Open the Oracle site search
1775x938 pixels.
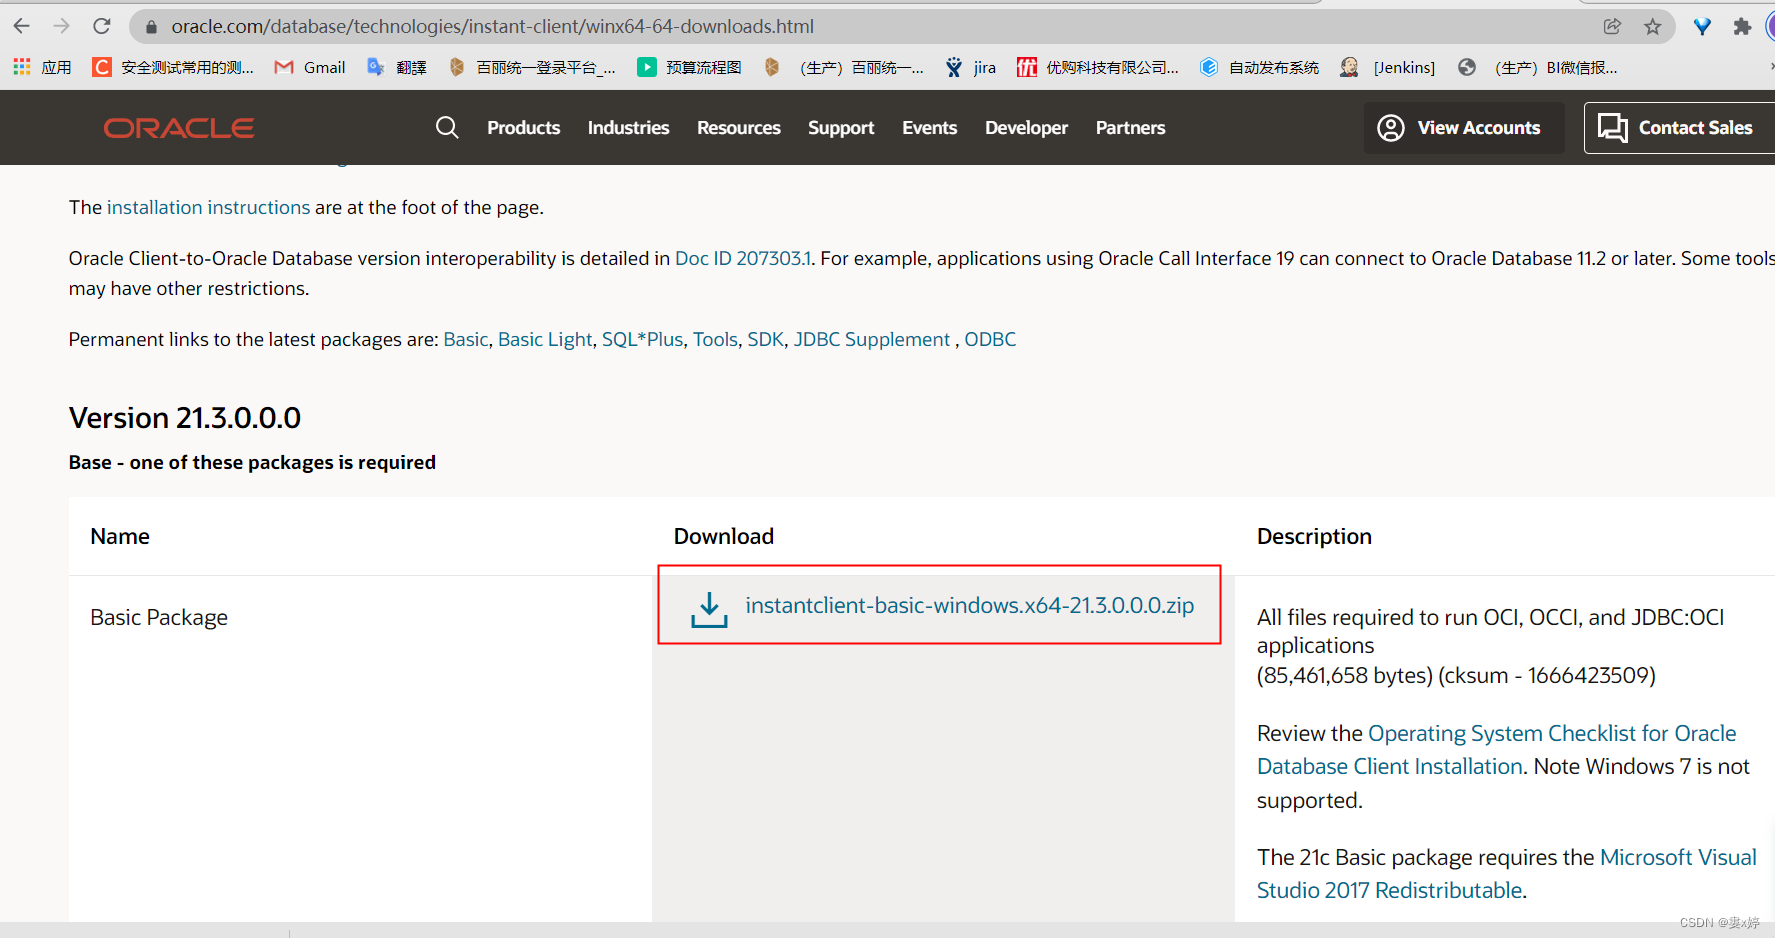click(447, 127)
